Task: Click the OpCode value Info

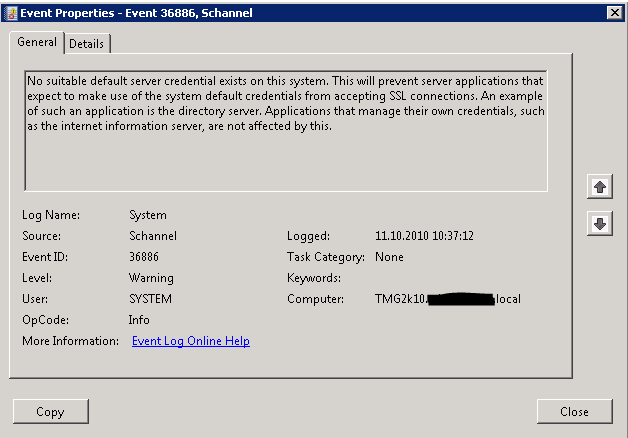Action: tap(139, 320)
